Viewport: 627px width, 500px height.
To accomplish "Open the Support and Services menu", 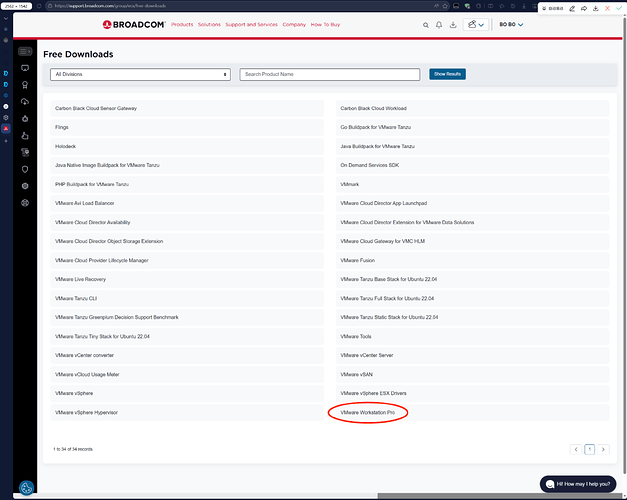I will pyautogui.click(x=252, y=25).
